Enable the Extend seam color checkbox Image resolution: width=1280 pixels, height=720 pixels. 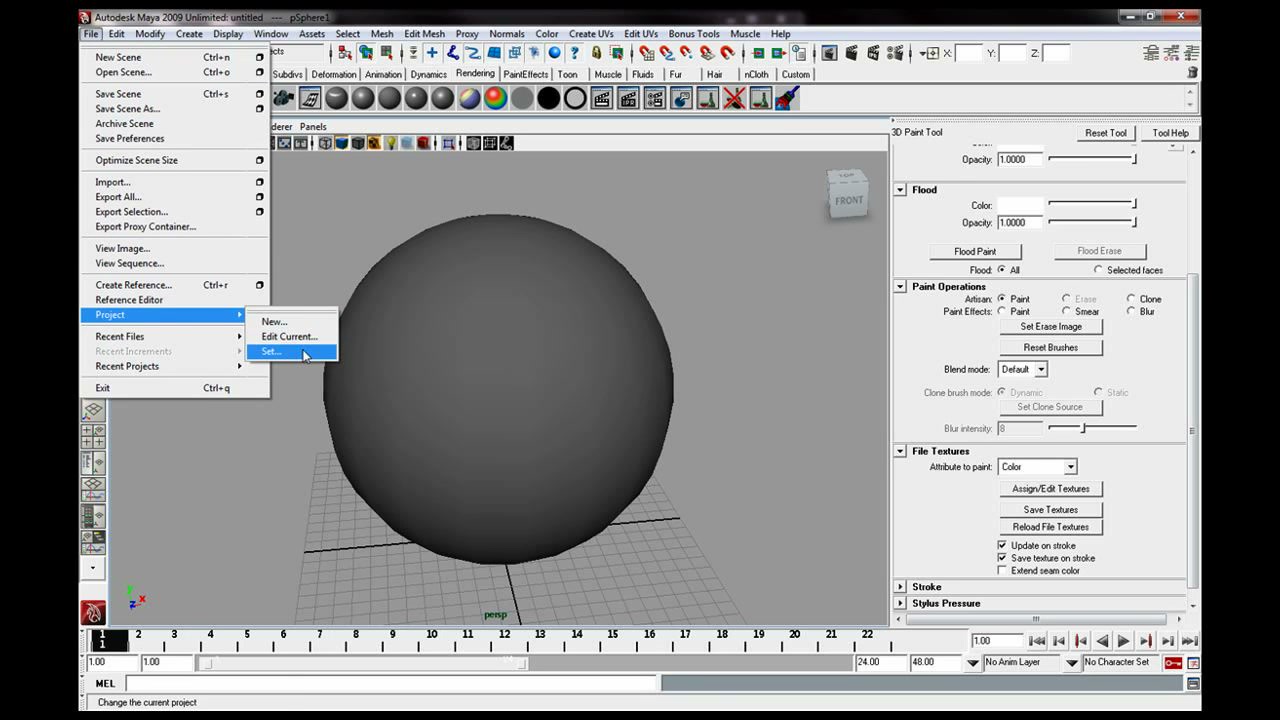[x=1002, y=570]
